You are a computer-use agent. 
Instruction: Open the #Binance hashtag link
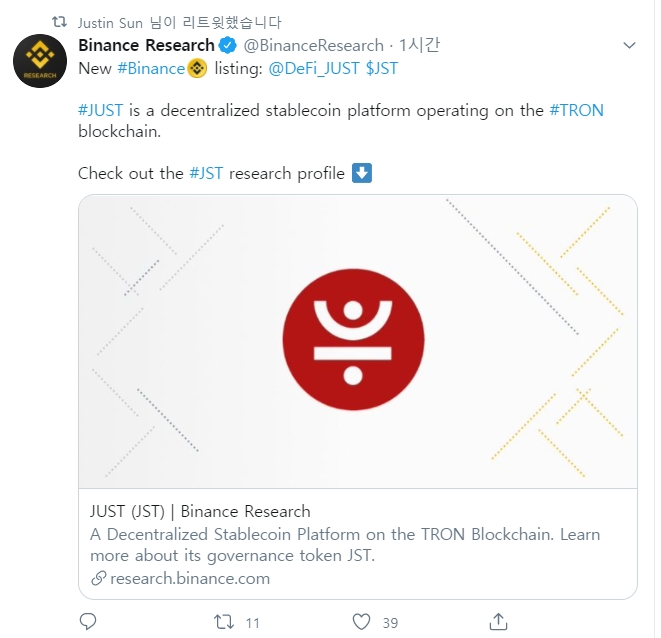coord(151,68)
